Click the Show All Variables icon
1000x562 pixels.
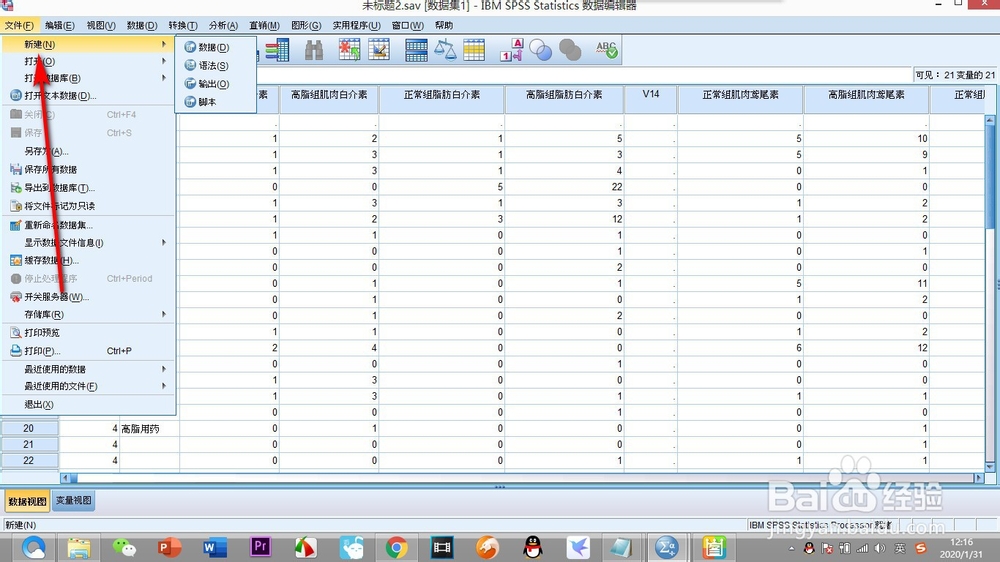pyautogui.click(x=570, y=50)
